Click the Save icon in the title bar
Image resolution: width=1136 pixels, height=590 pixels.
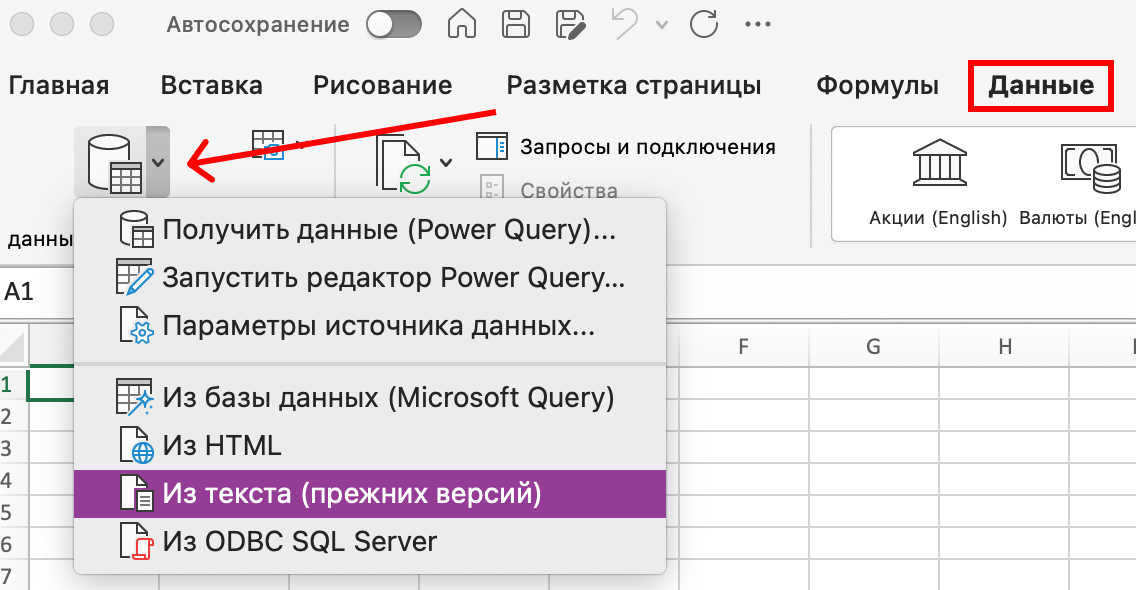point(514,24)
